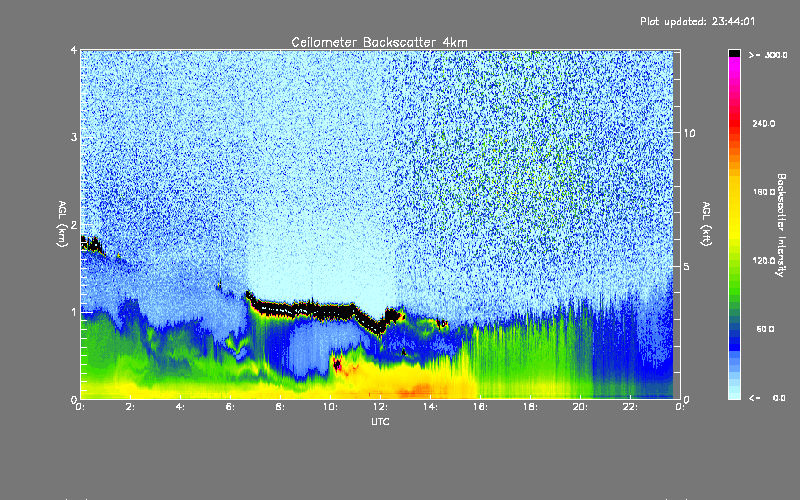800x500 pixels.
Task: Select the '4:' hour tick on UTC axis
Action: [x=181, y=407]
